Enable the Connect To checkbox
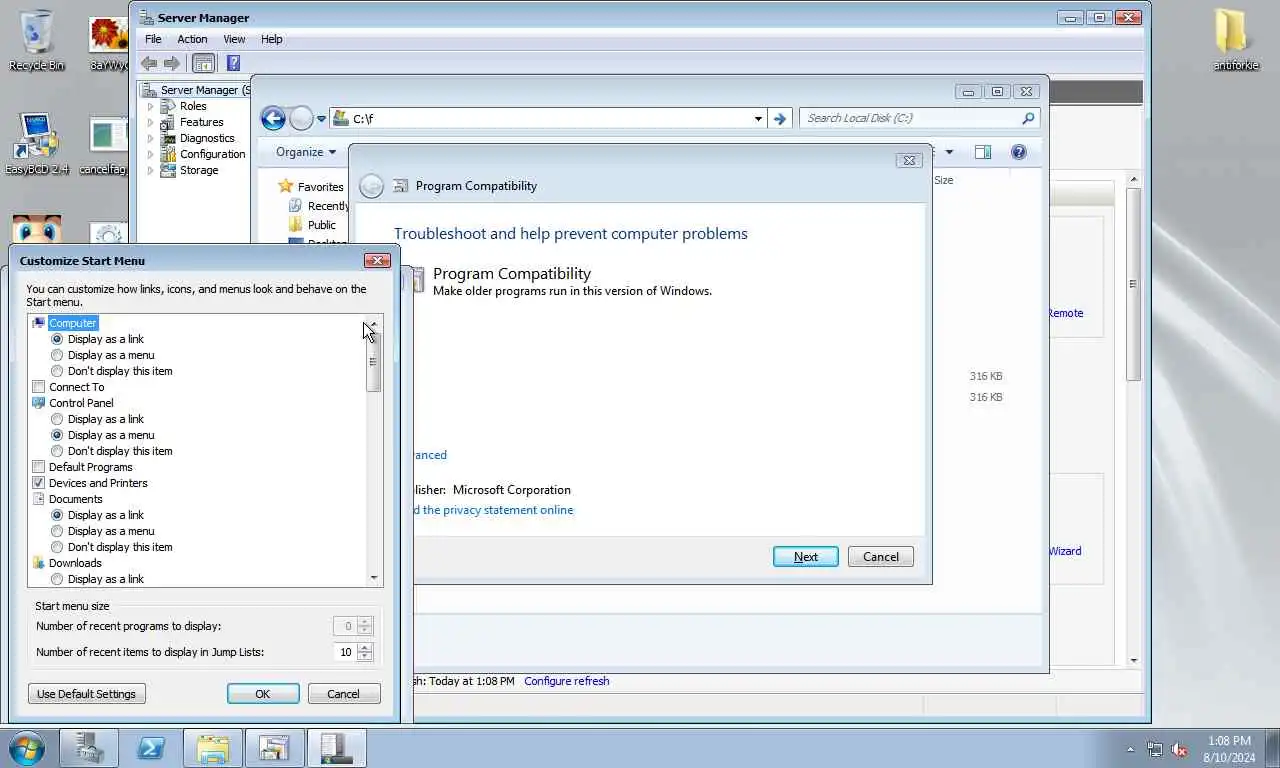Image resolution: width=1280 pixels, height=768 pixels. click(x=39, y=387)
